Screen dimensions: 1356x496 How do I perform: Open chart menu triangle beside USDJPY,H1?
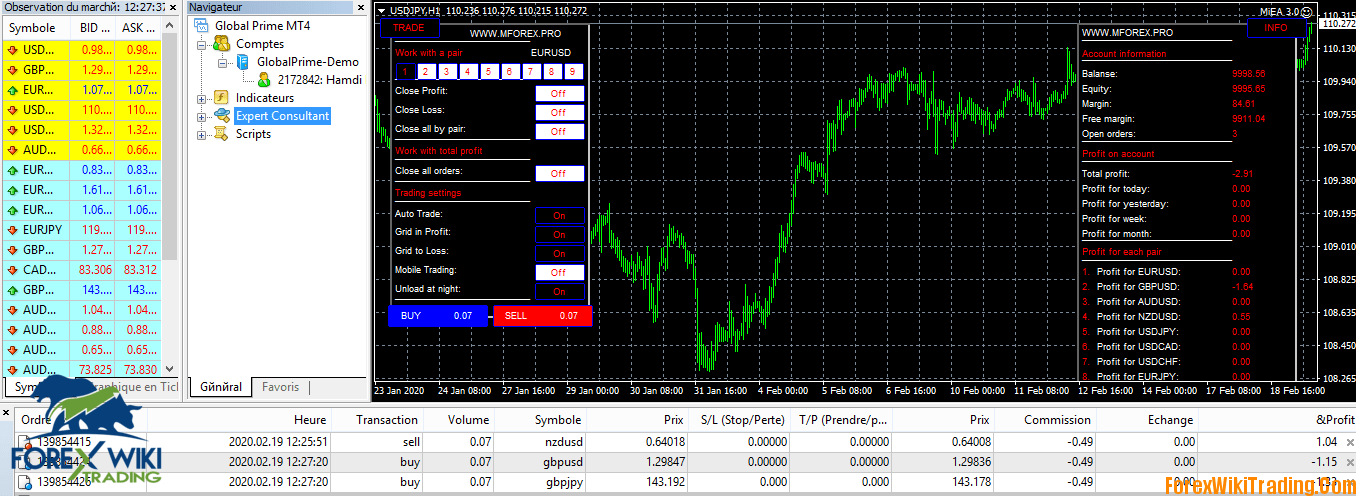pos(381,10)
